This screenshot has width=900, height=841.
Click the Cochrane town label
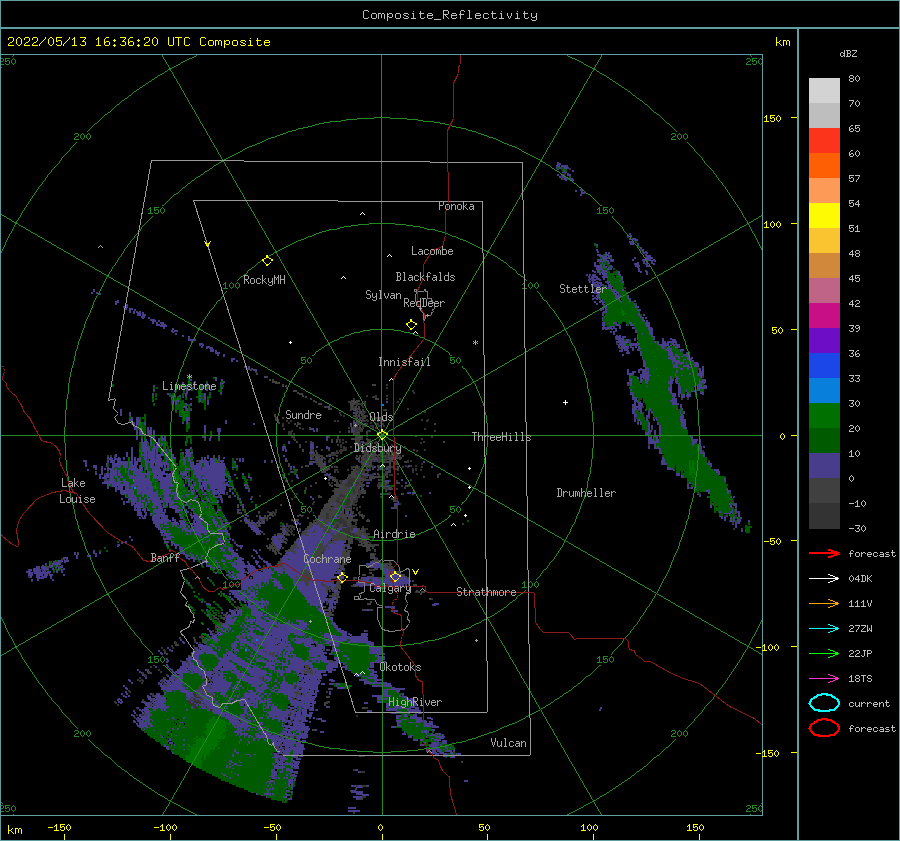click(x=327, y=559)
